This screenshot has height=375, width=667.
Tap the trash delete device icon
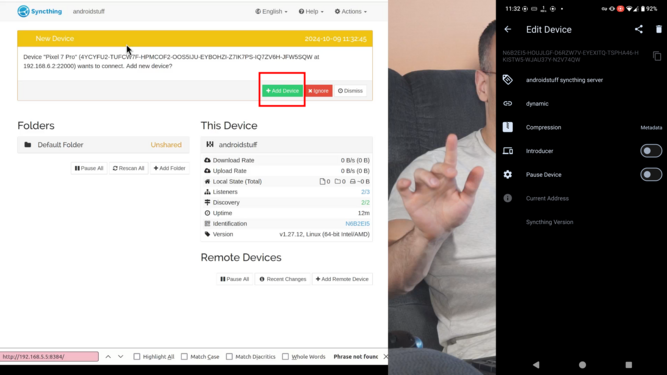coord(658,29)
